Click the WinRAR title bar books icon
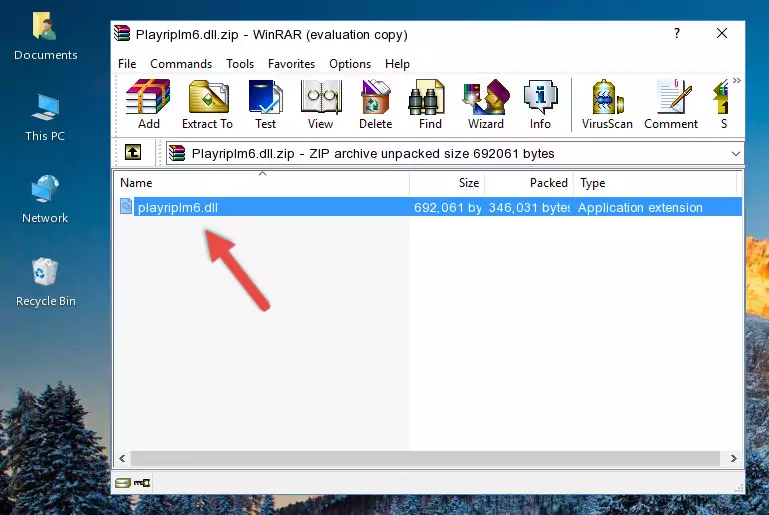769x515 pixels. [x=122, y=34]
